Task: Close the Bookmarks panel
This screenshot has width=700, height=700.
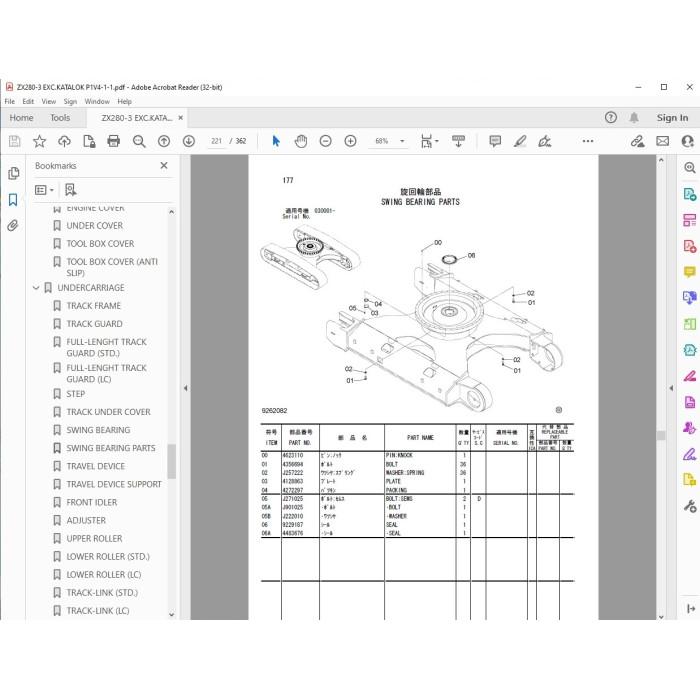Action: point(164,166)
